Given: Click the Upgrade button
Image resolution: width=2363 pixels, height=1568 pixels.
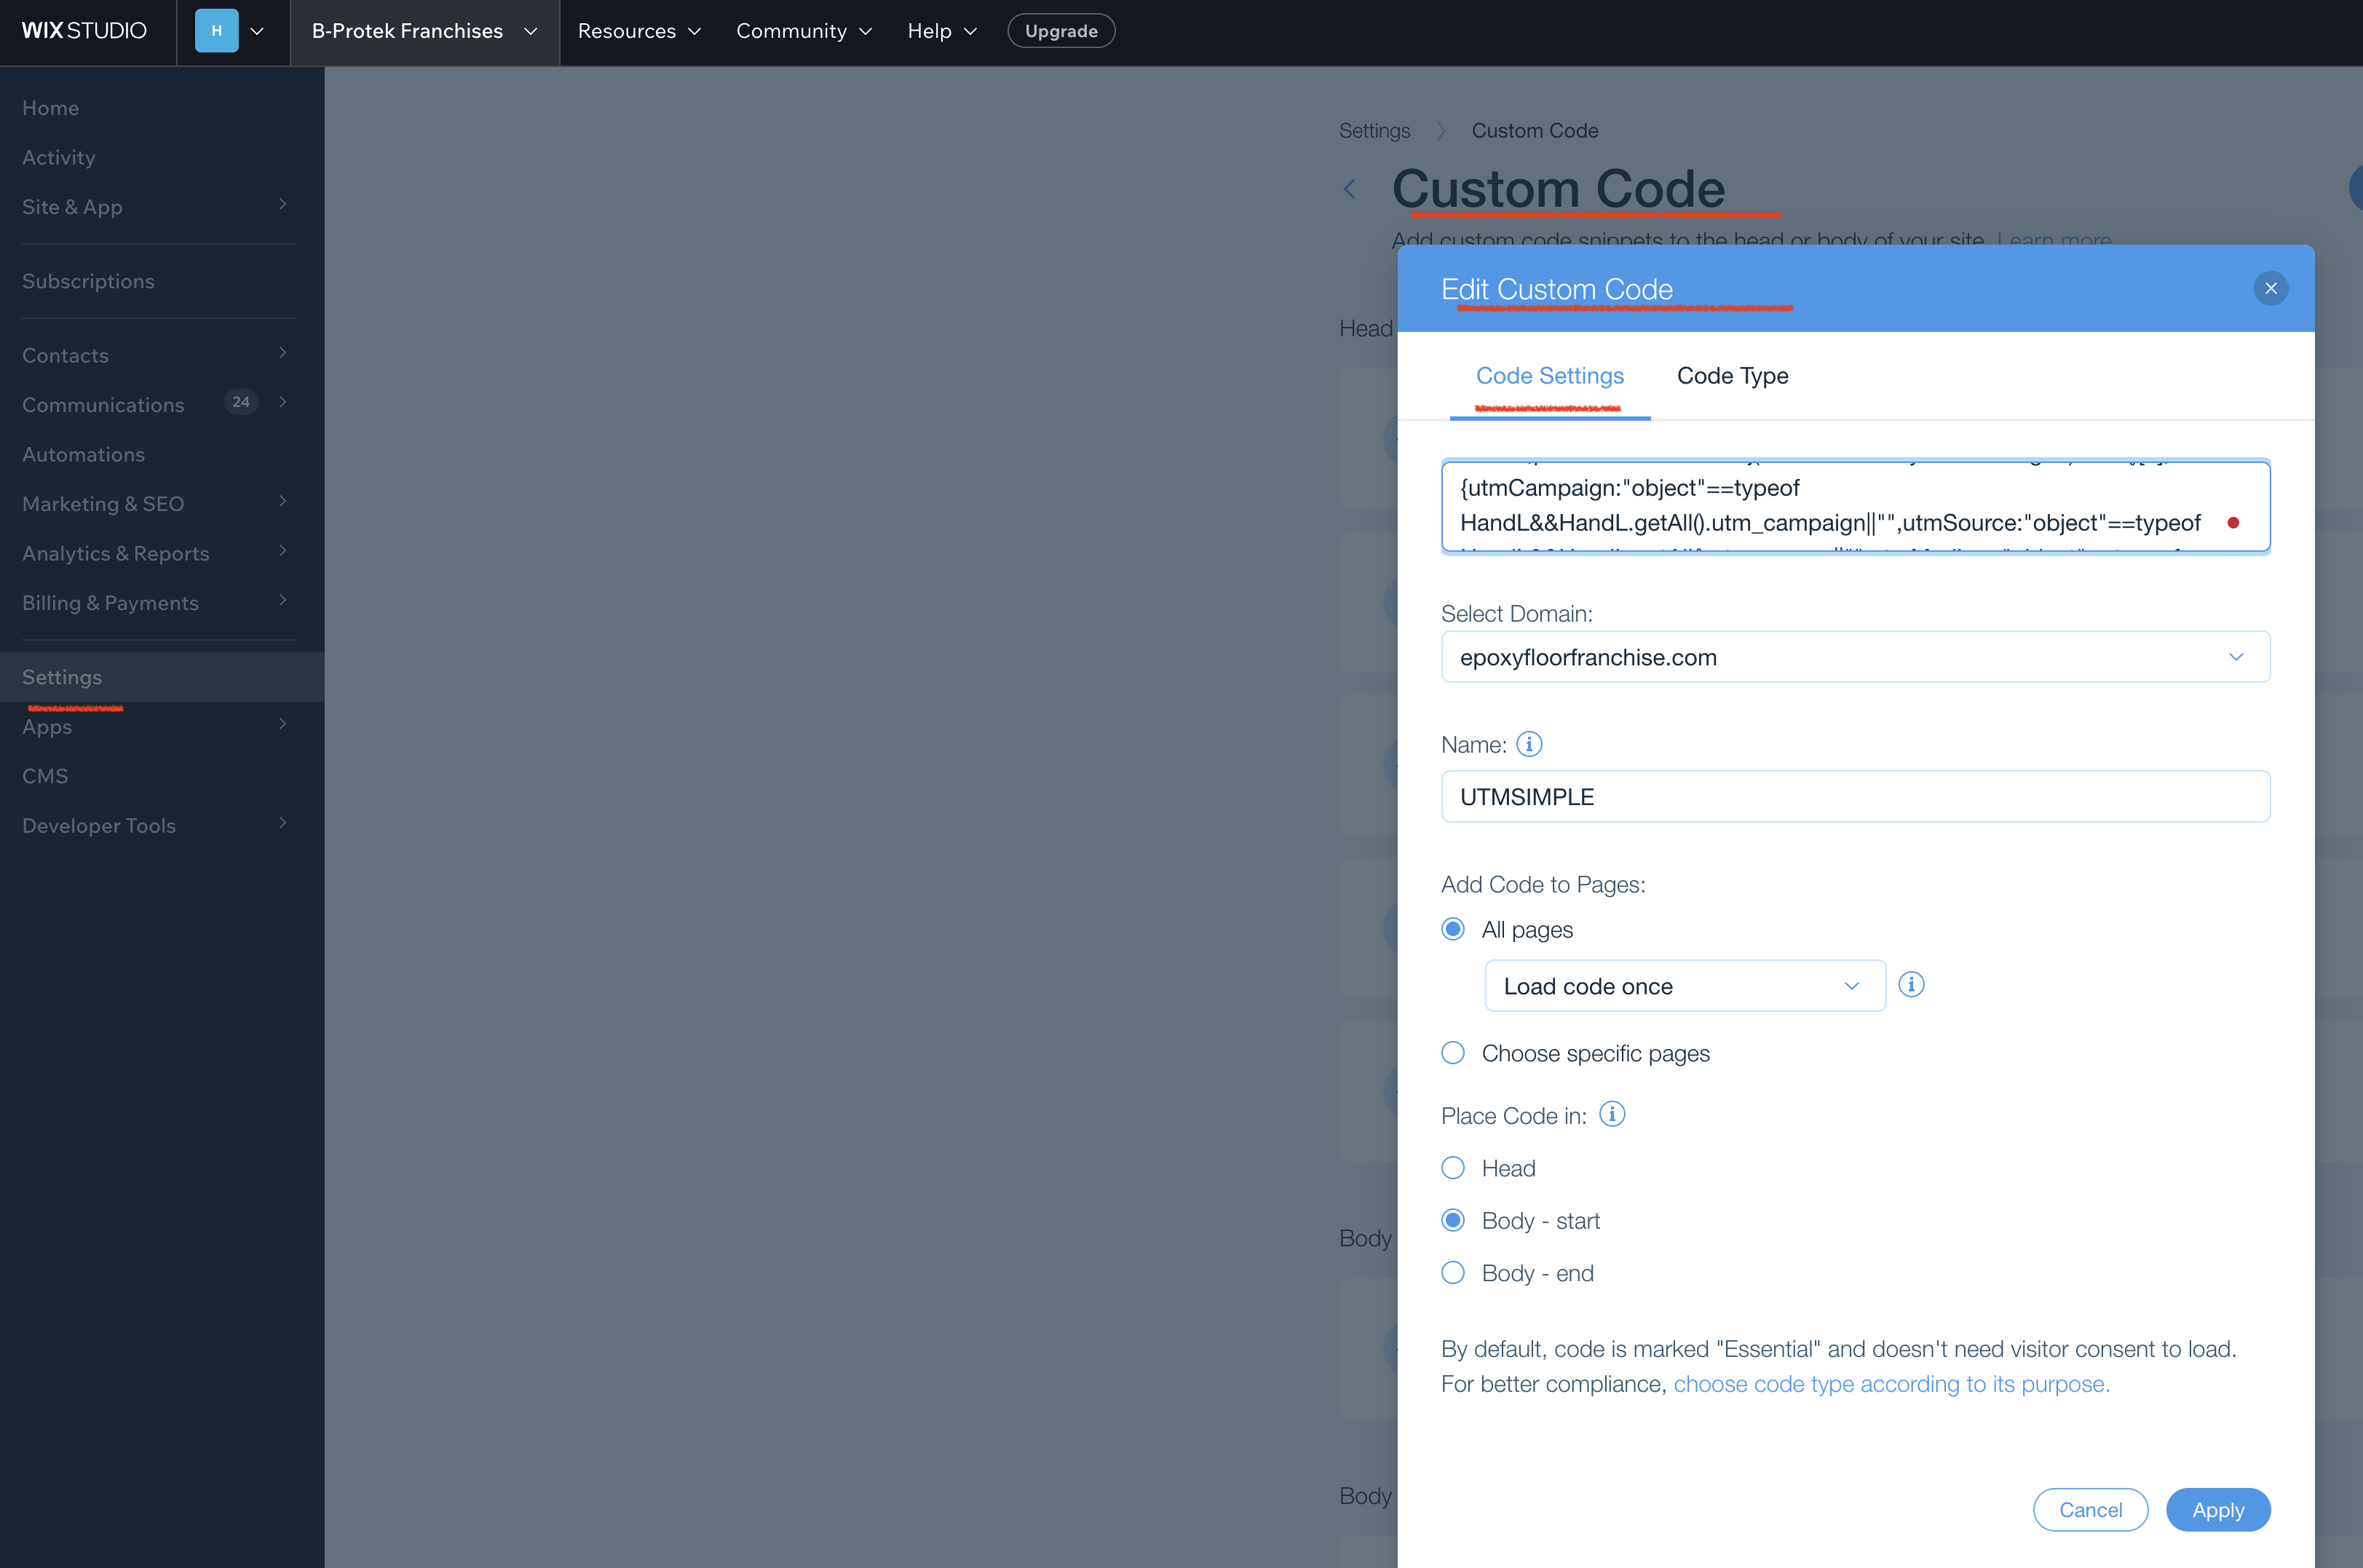Looking at the screenshot, I should click(x=1061, y=31).
